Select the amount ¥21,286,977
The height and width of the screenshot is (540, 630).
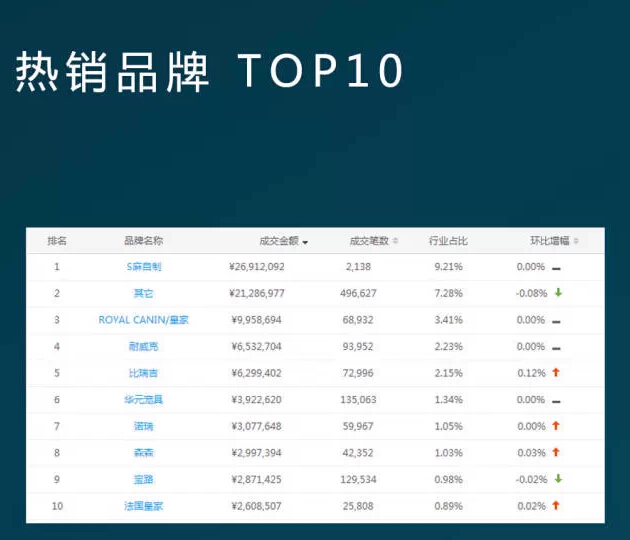257,293
